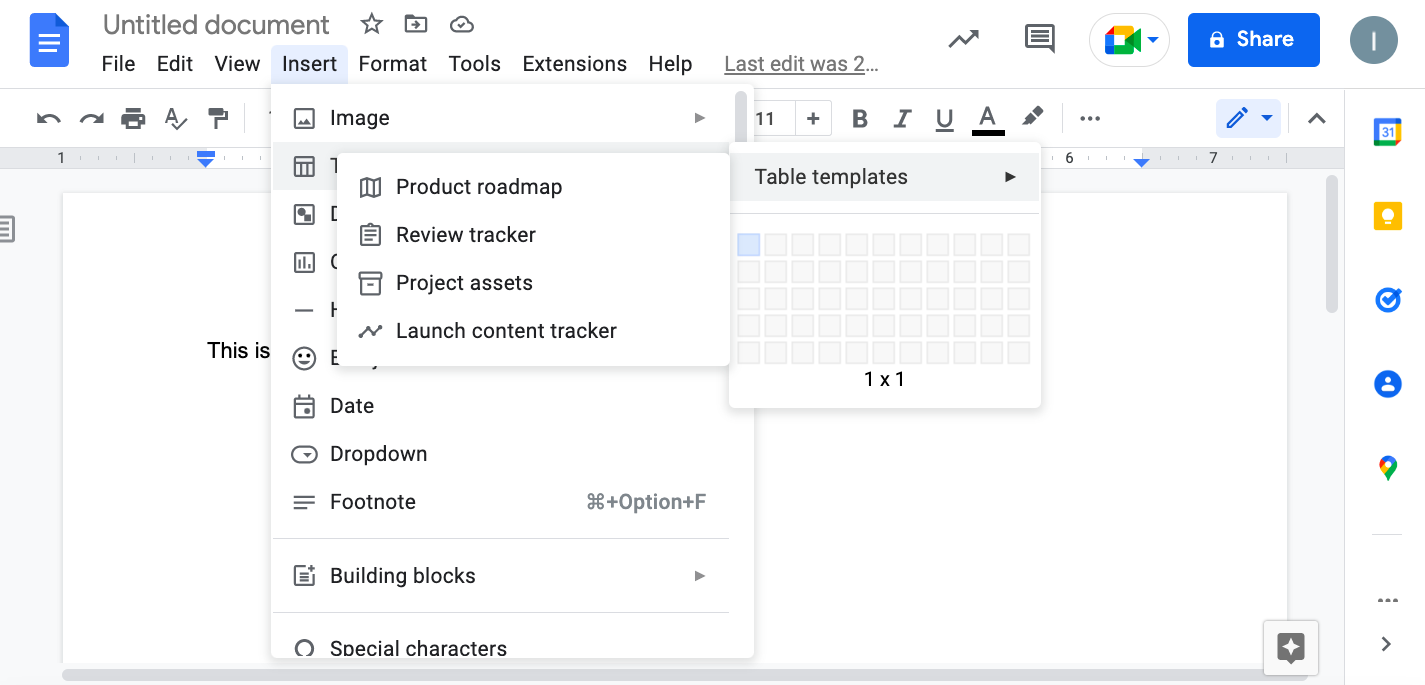Click the Share button
Screen dimensions: 1425x685
click(x=1253, y=39)
